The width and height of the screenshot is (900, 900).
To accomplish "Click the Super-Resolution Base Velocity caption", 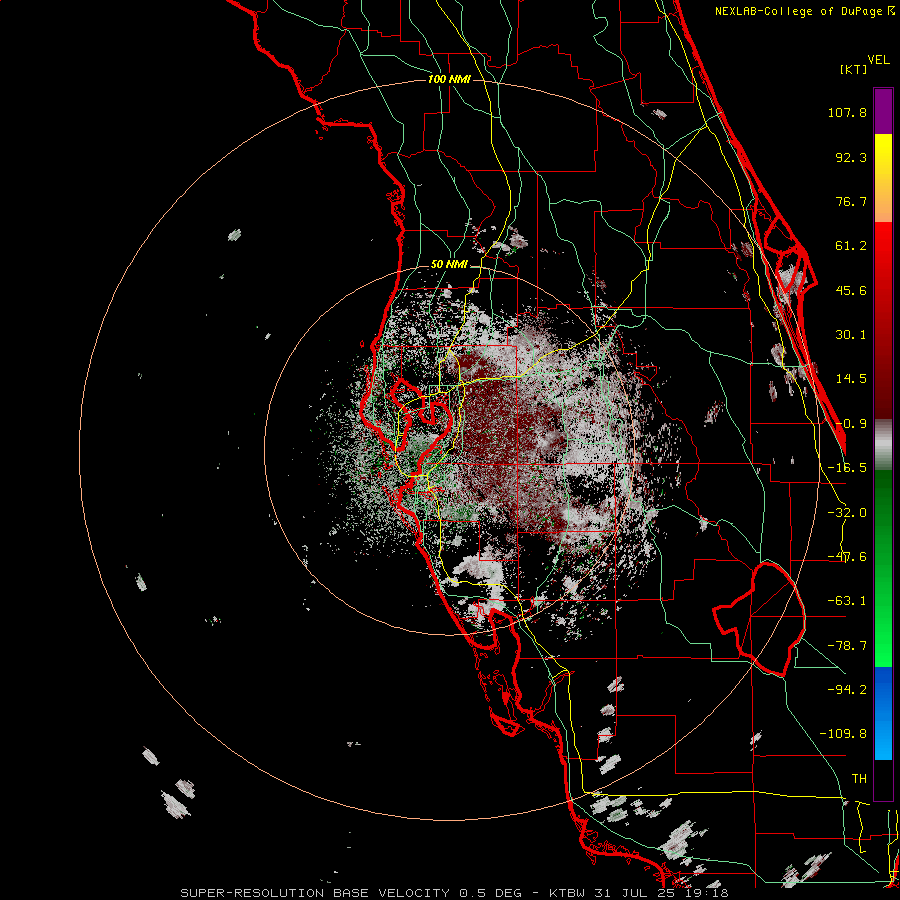I will (x=453, y=893).
